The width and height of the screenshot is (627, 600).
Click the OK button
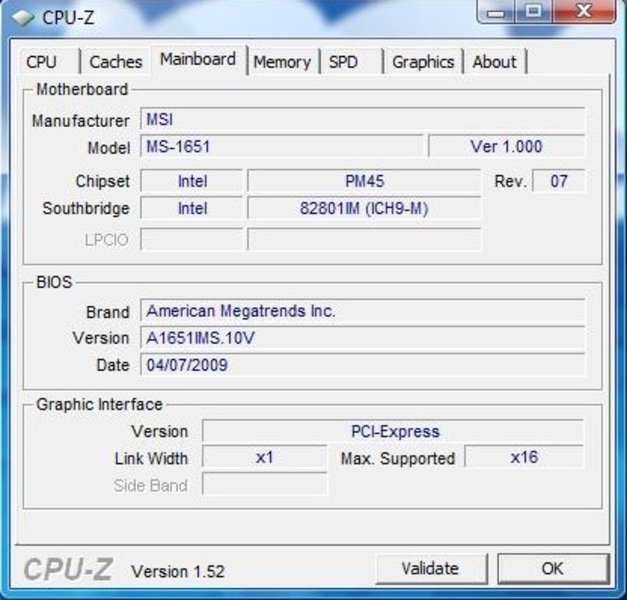tap(553, 568)
